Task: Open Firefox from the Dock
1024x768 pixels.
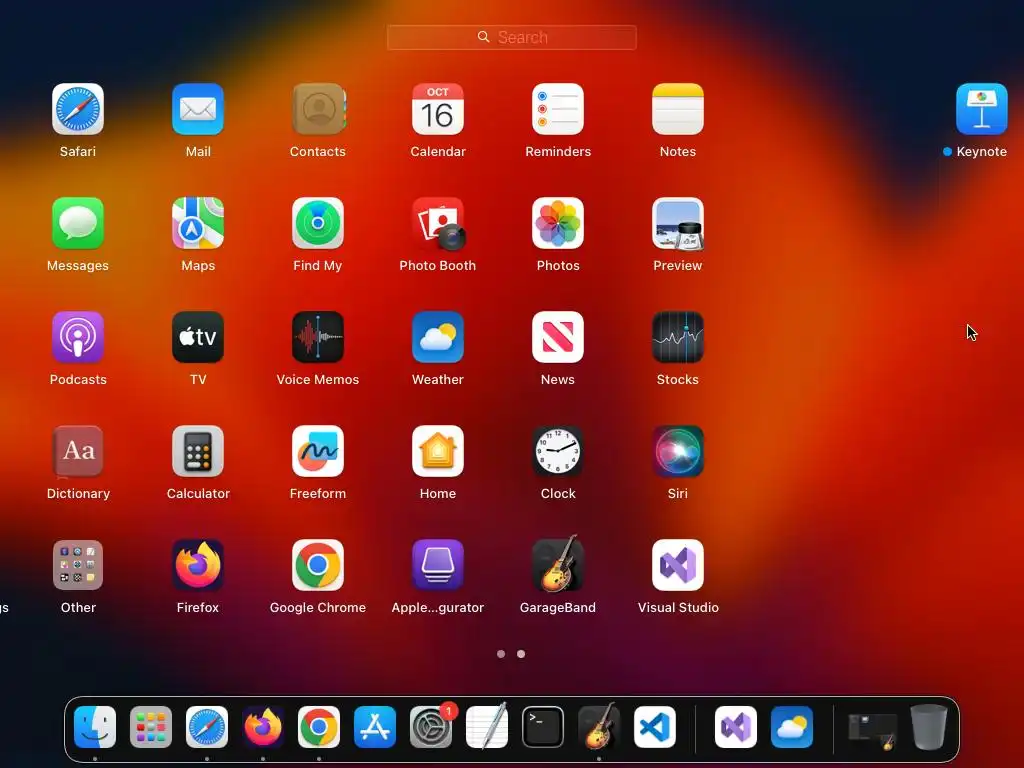Action: pyautogui.click(x=263, y=727)
